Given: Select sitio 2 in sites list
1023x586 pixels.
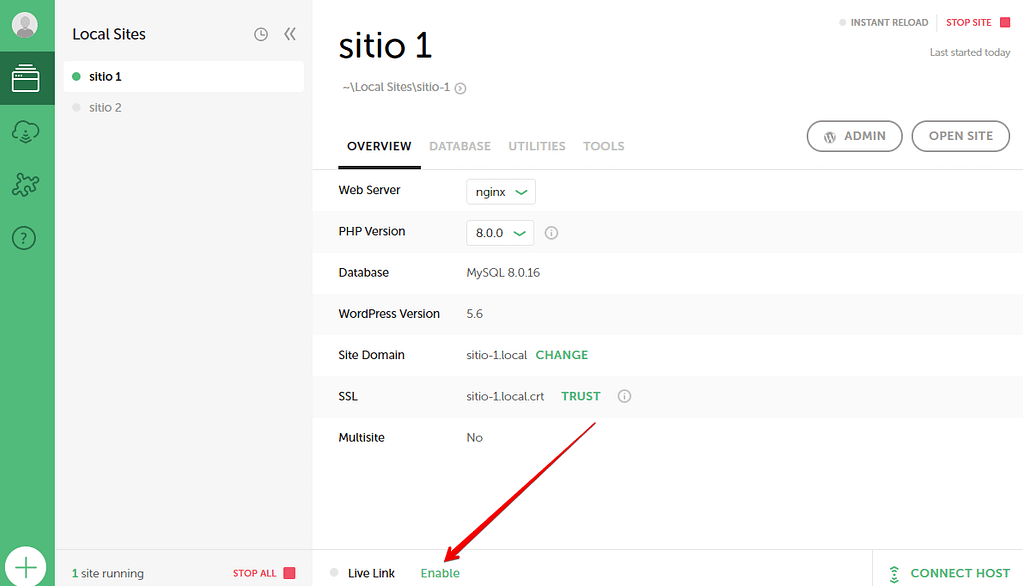Looking at the screenshot, I should point(183,108).
